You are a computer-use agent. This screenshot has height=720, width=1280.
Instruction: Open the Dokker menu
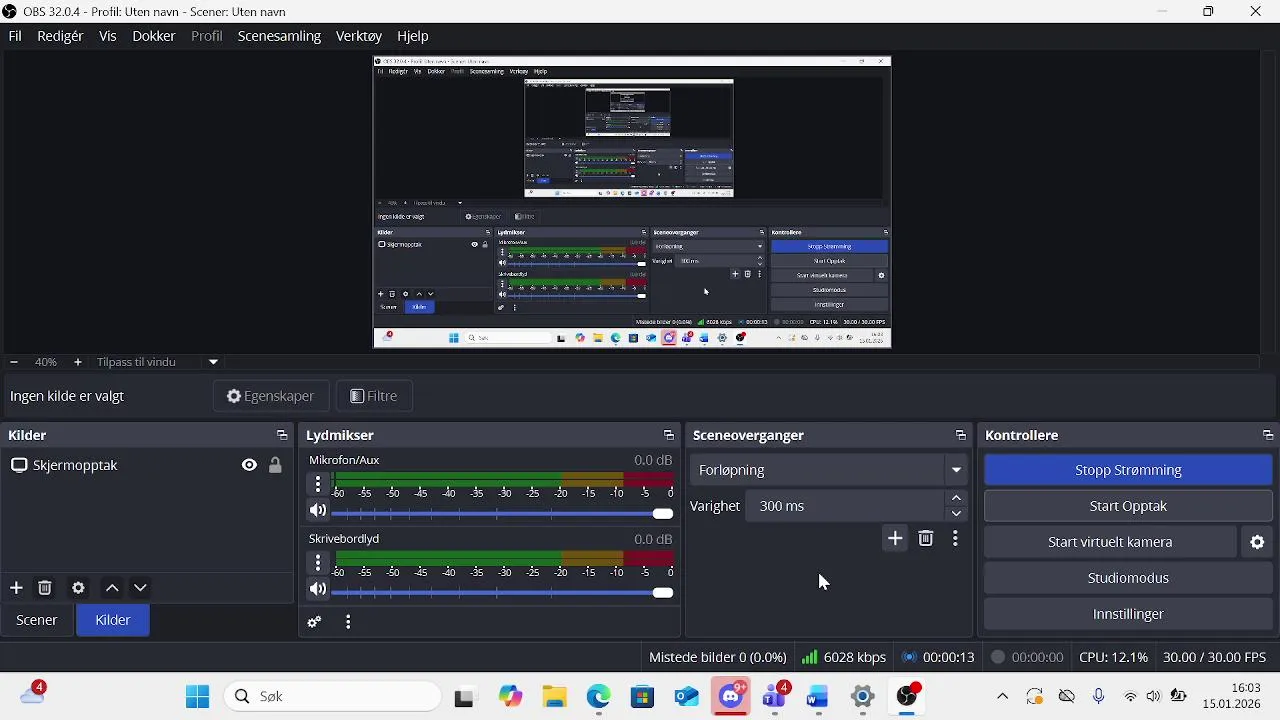click(x=154, y=36)
